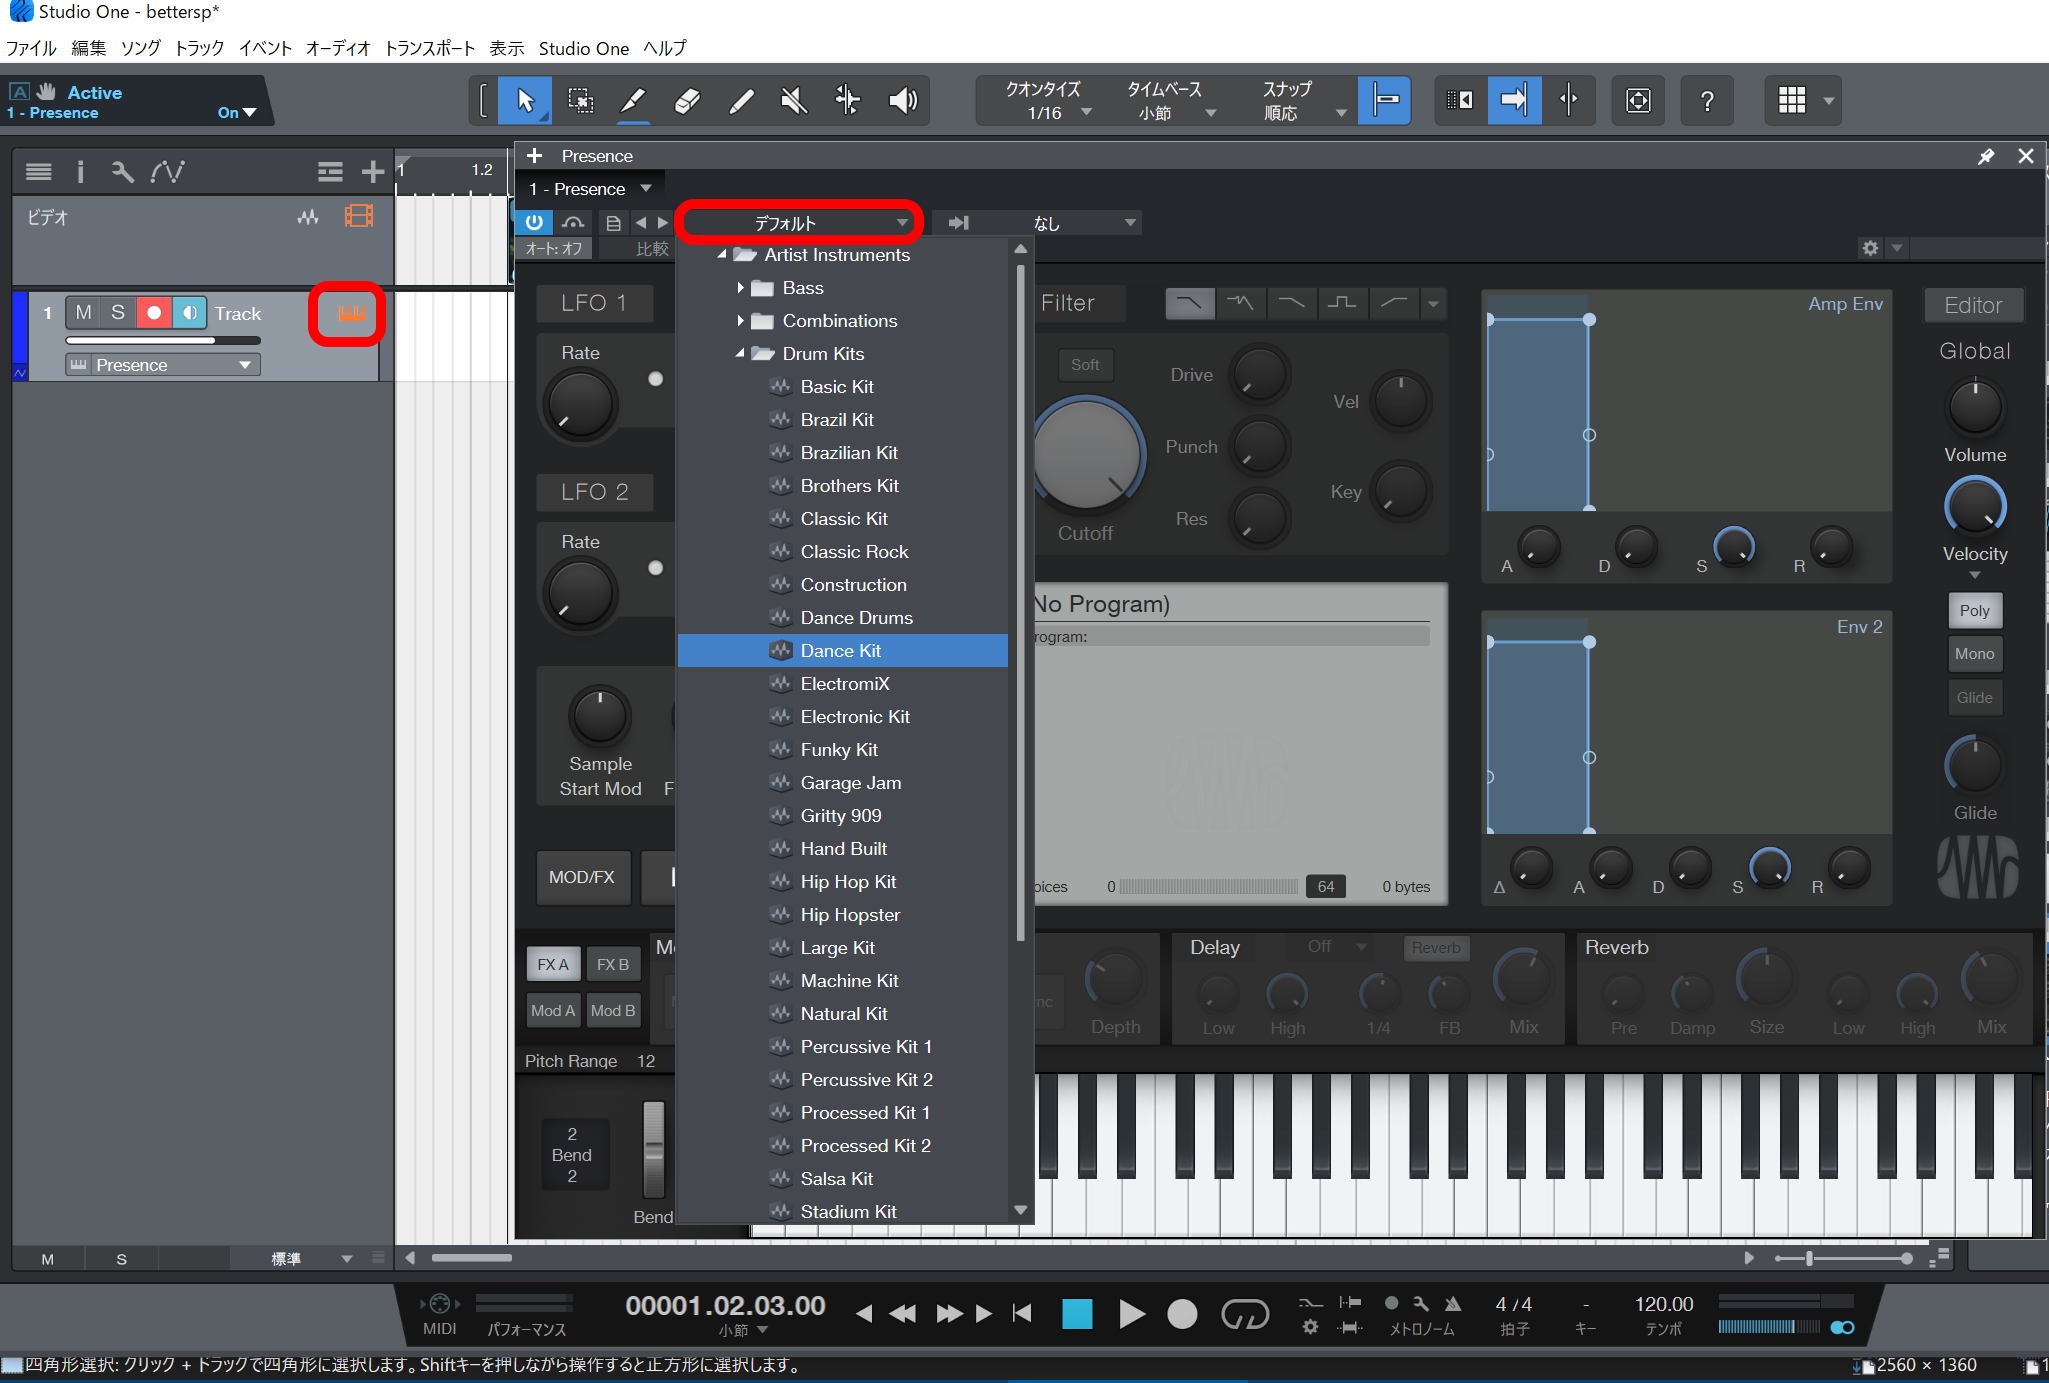Screen dimensions: 2049x1383
Task: Expand the Bass preset folder
Action: tap(740, 288)
